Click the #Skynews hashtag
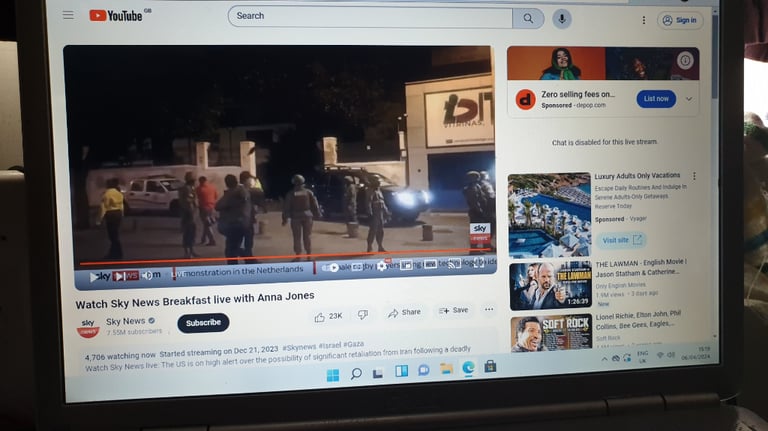This screenshot has width=768, height=431. [x=299, y=347]
